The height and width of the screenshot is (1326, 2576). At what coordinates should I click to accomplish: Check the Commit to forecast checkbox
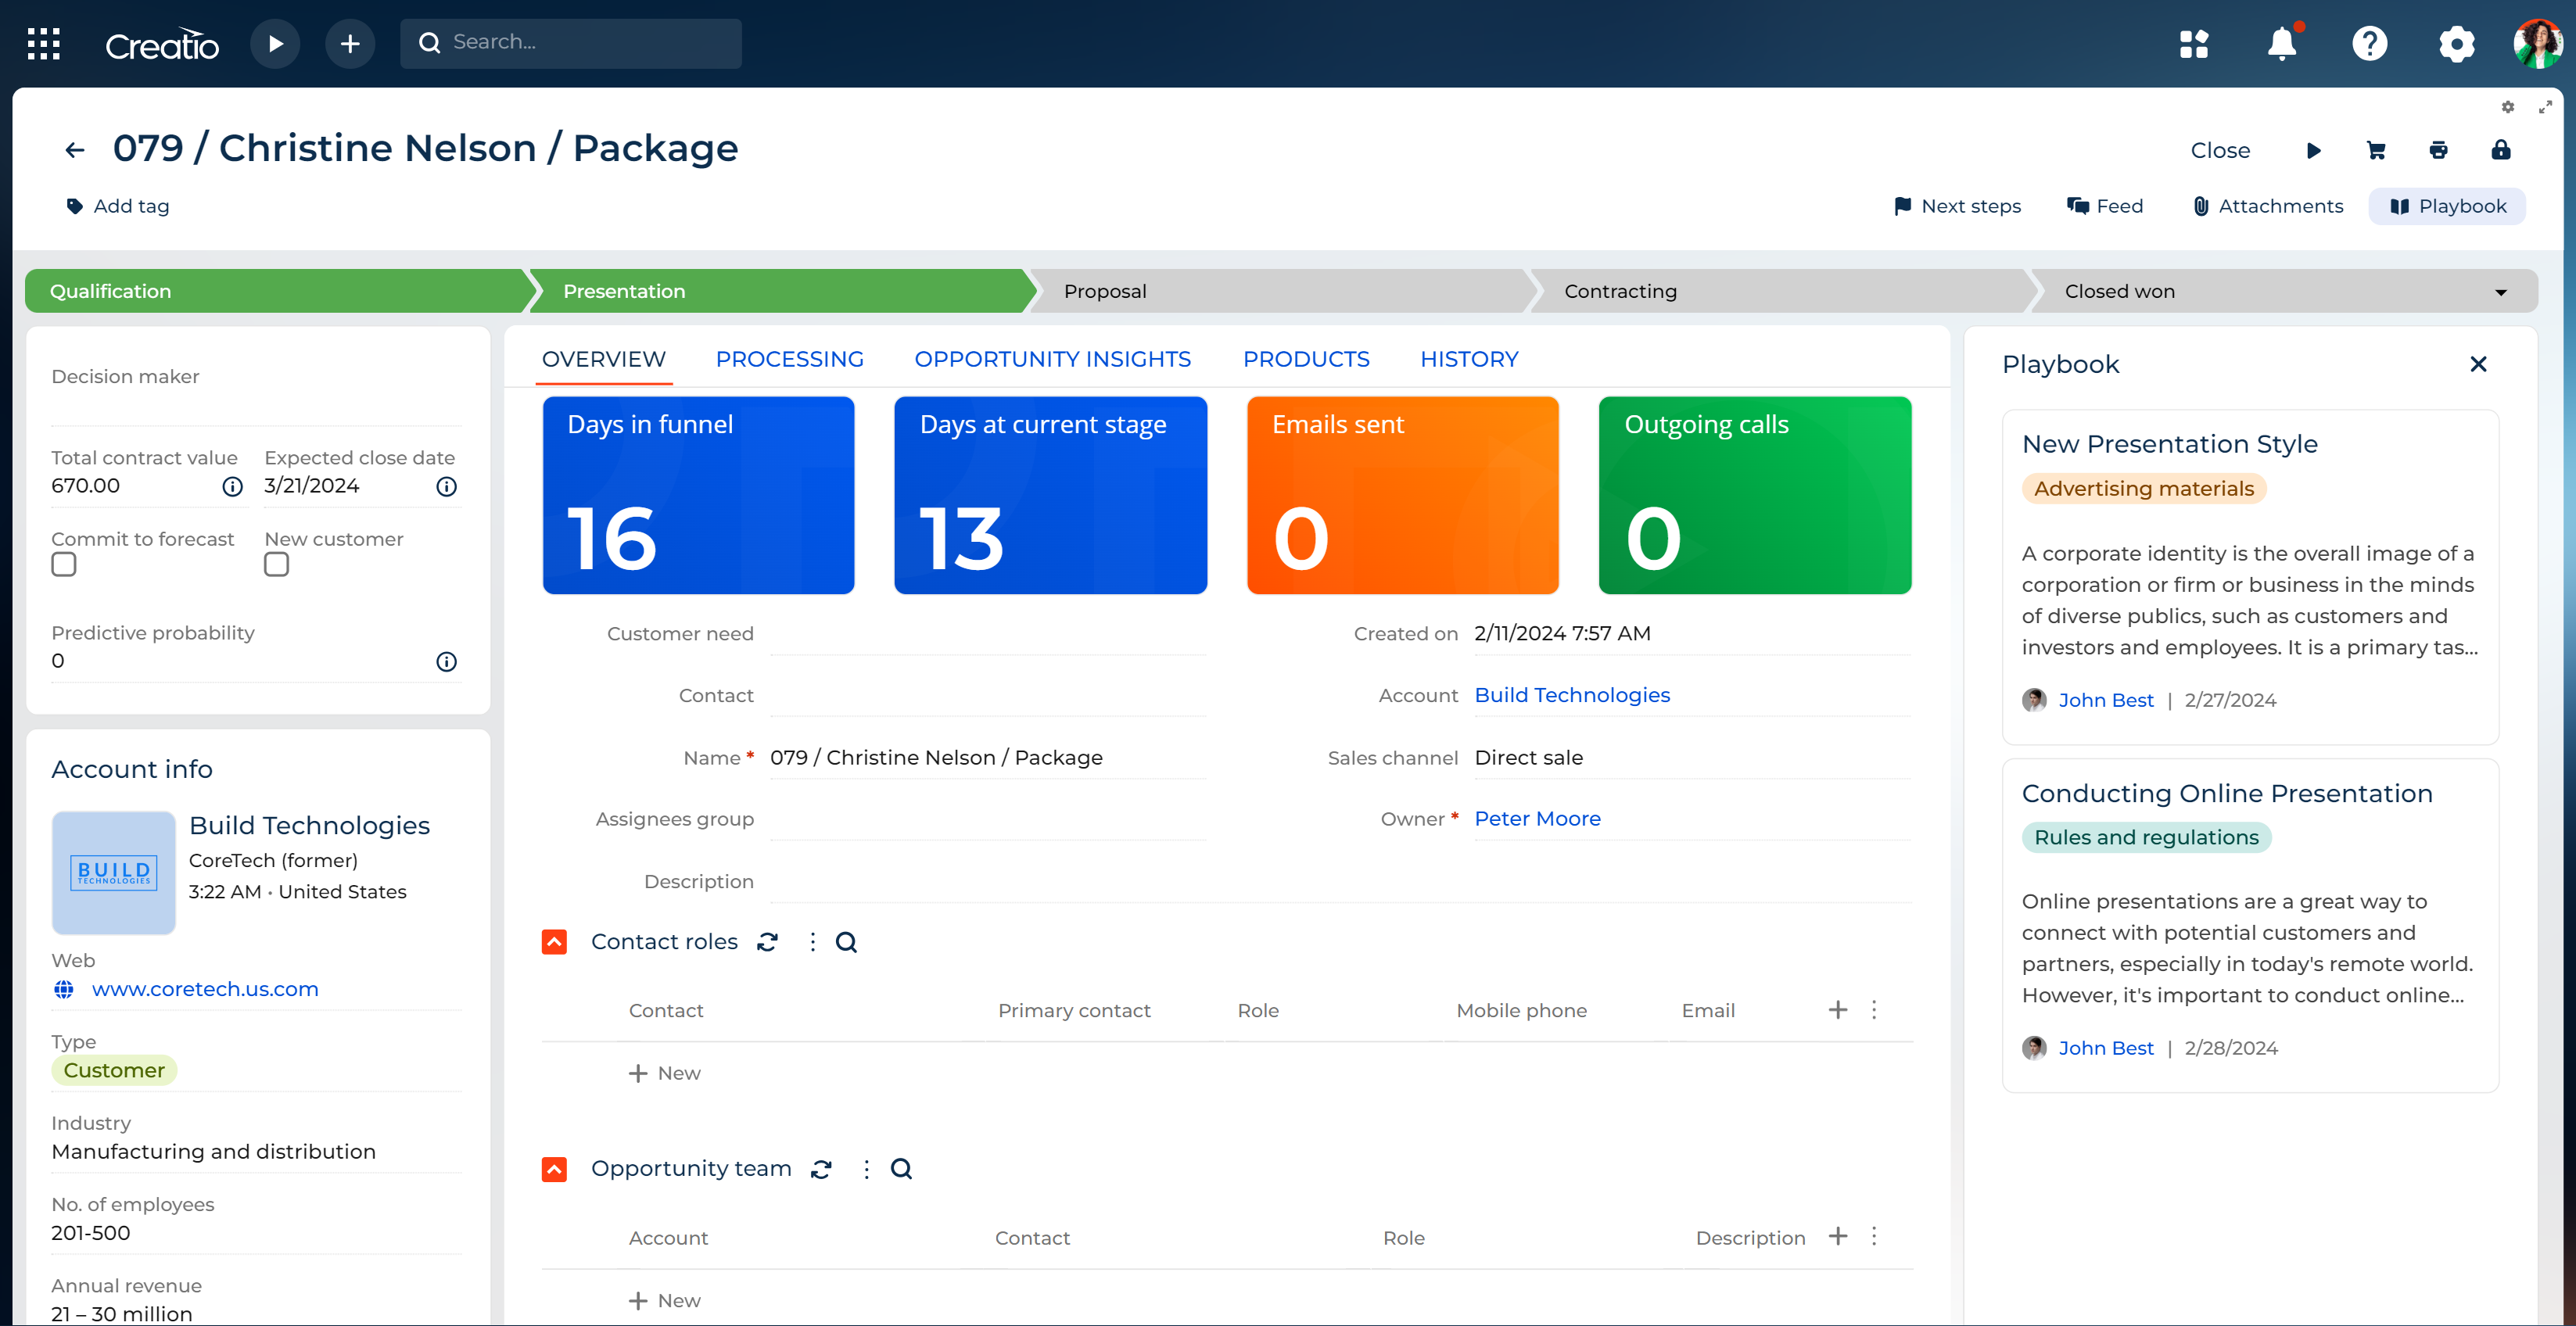[63, 564]
